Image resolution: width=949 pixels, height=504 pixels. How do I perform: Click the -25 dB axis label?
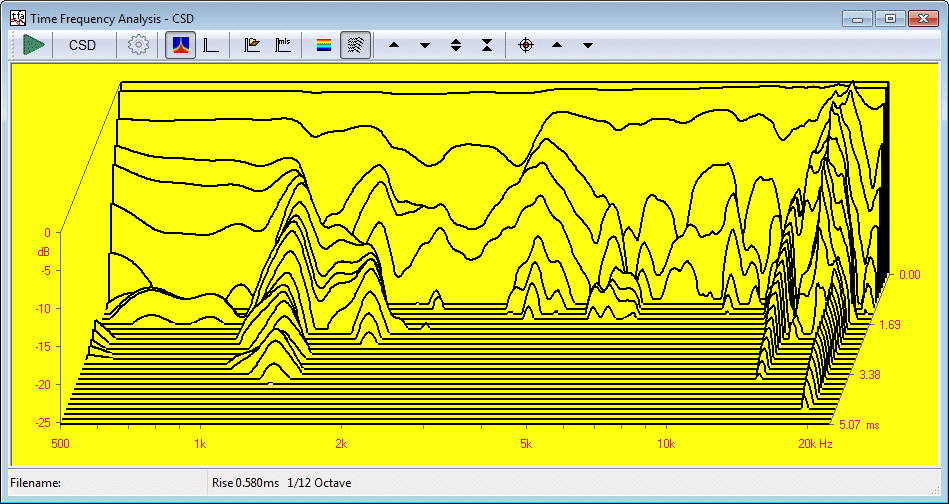(x=45, y=422)
